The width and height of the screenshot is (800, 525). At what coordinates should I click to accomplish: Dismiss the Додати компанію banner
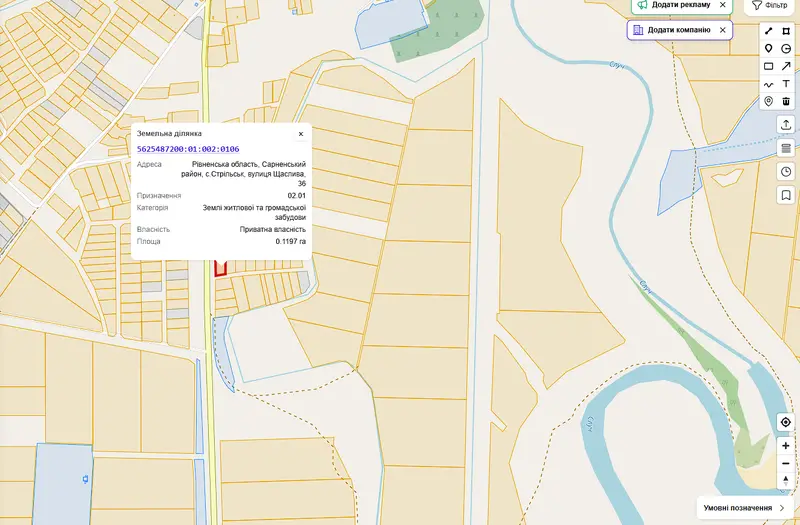(722, 30)
